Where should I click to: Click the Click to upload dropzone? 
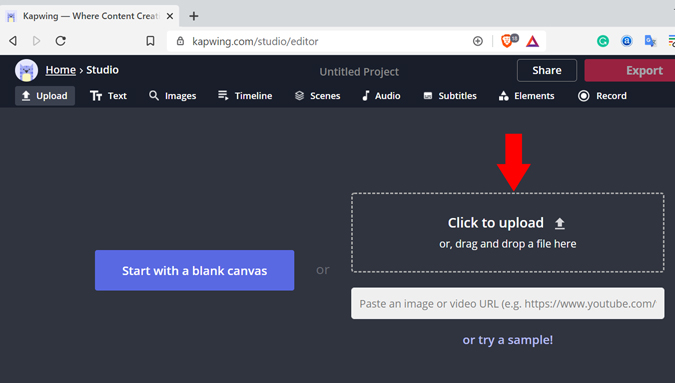click(x=508, y=232)
